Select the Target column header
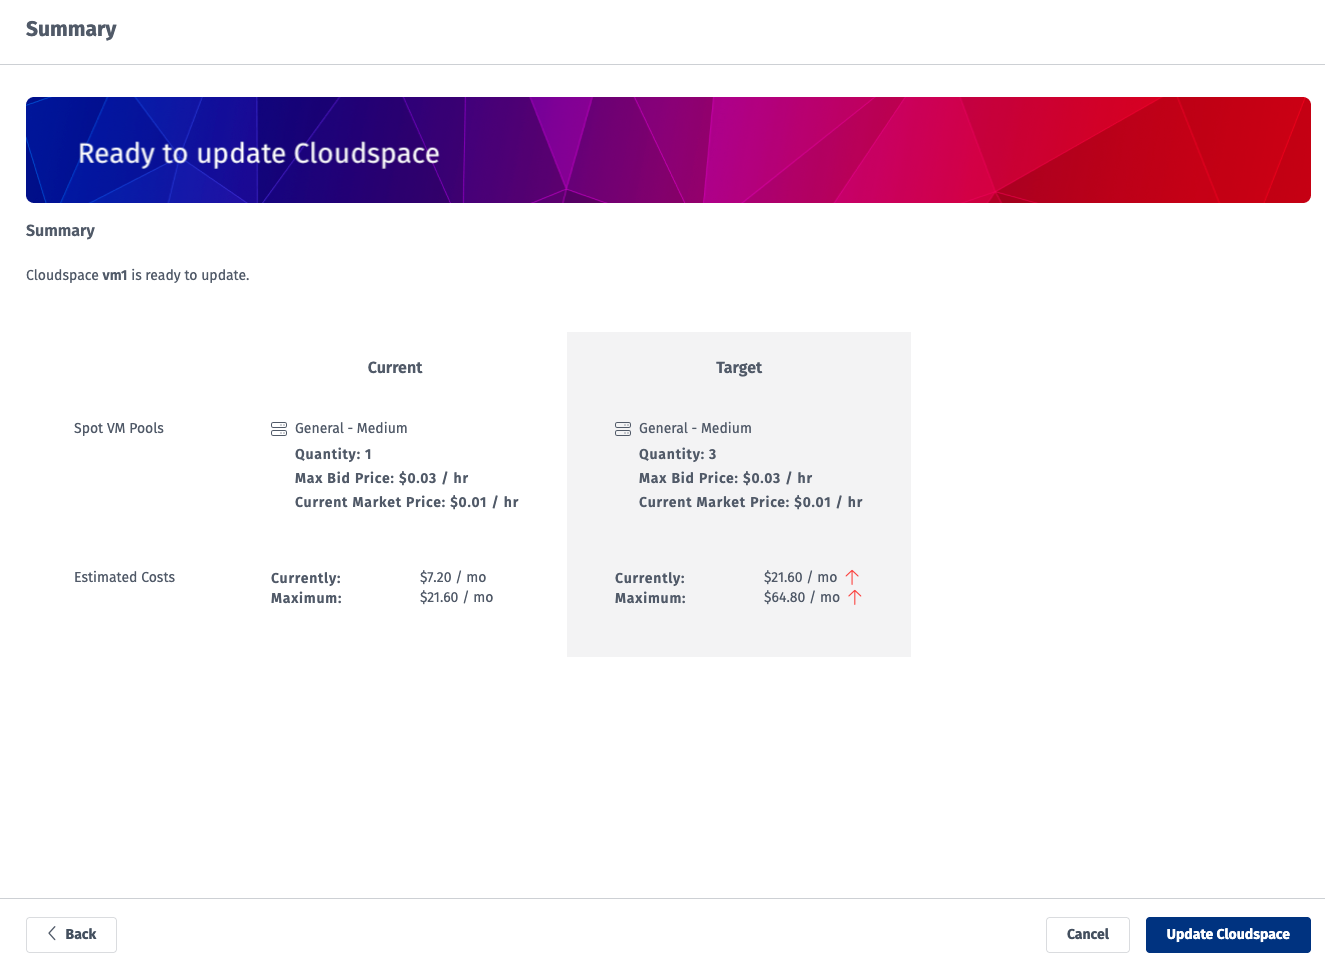The image size is (1325, 963). pyautogui.click(x=738, y=367)
